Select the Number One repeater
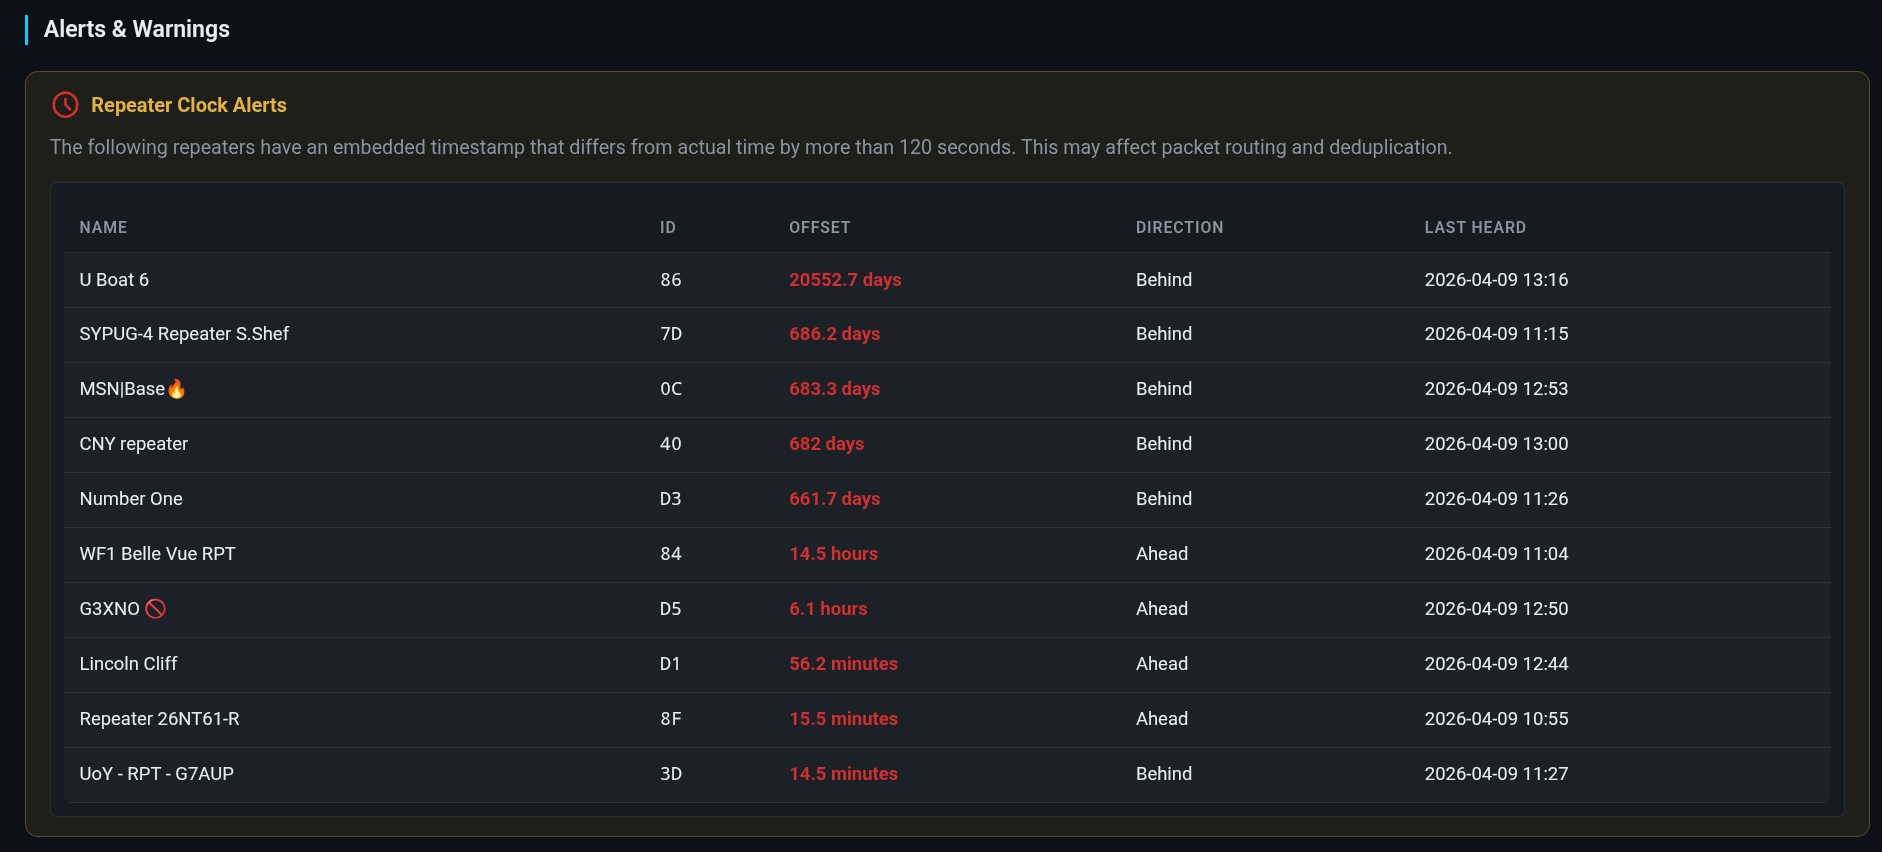 click(131, 499)
